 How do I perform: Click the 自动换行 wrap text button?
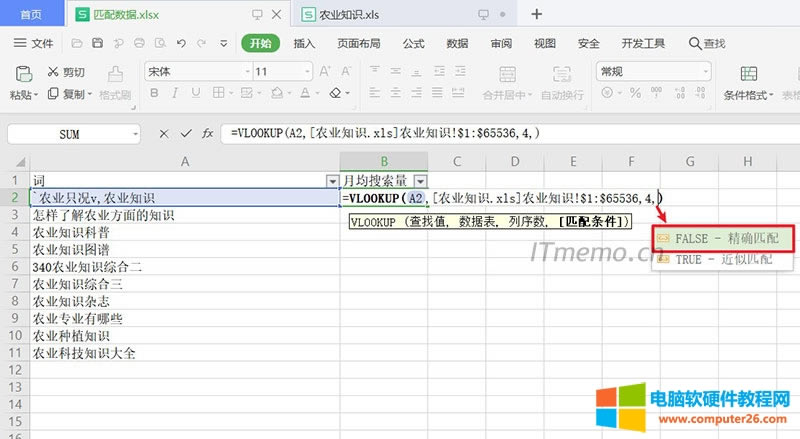coord(562,83)
